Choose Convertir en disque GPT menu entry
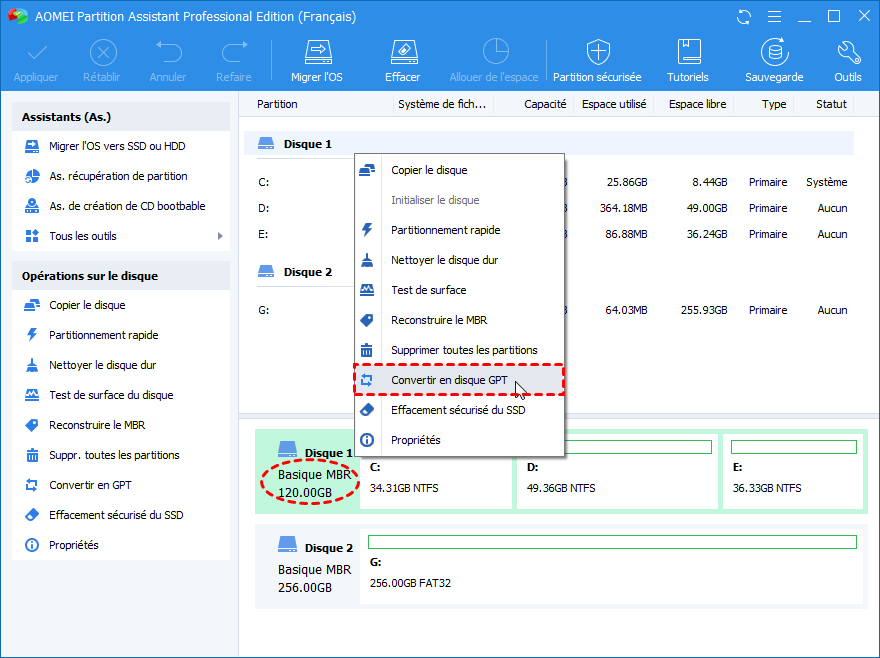The width and height of the screenshot is (880, 658). tap(449, 380)
